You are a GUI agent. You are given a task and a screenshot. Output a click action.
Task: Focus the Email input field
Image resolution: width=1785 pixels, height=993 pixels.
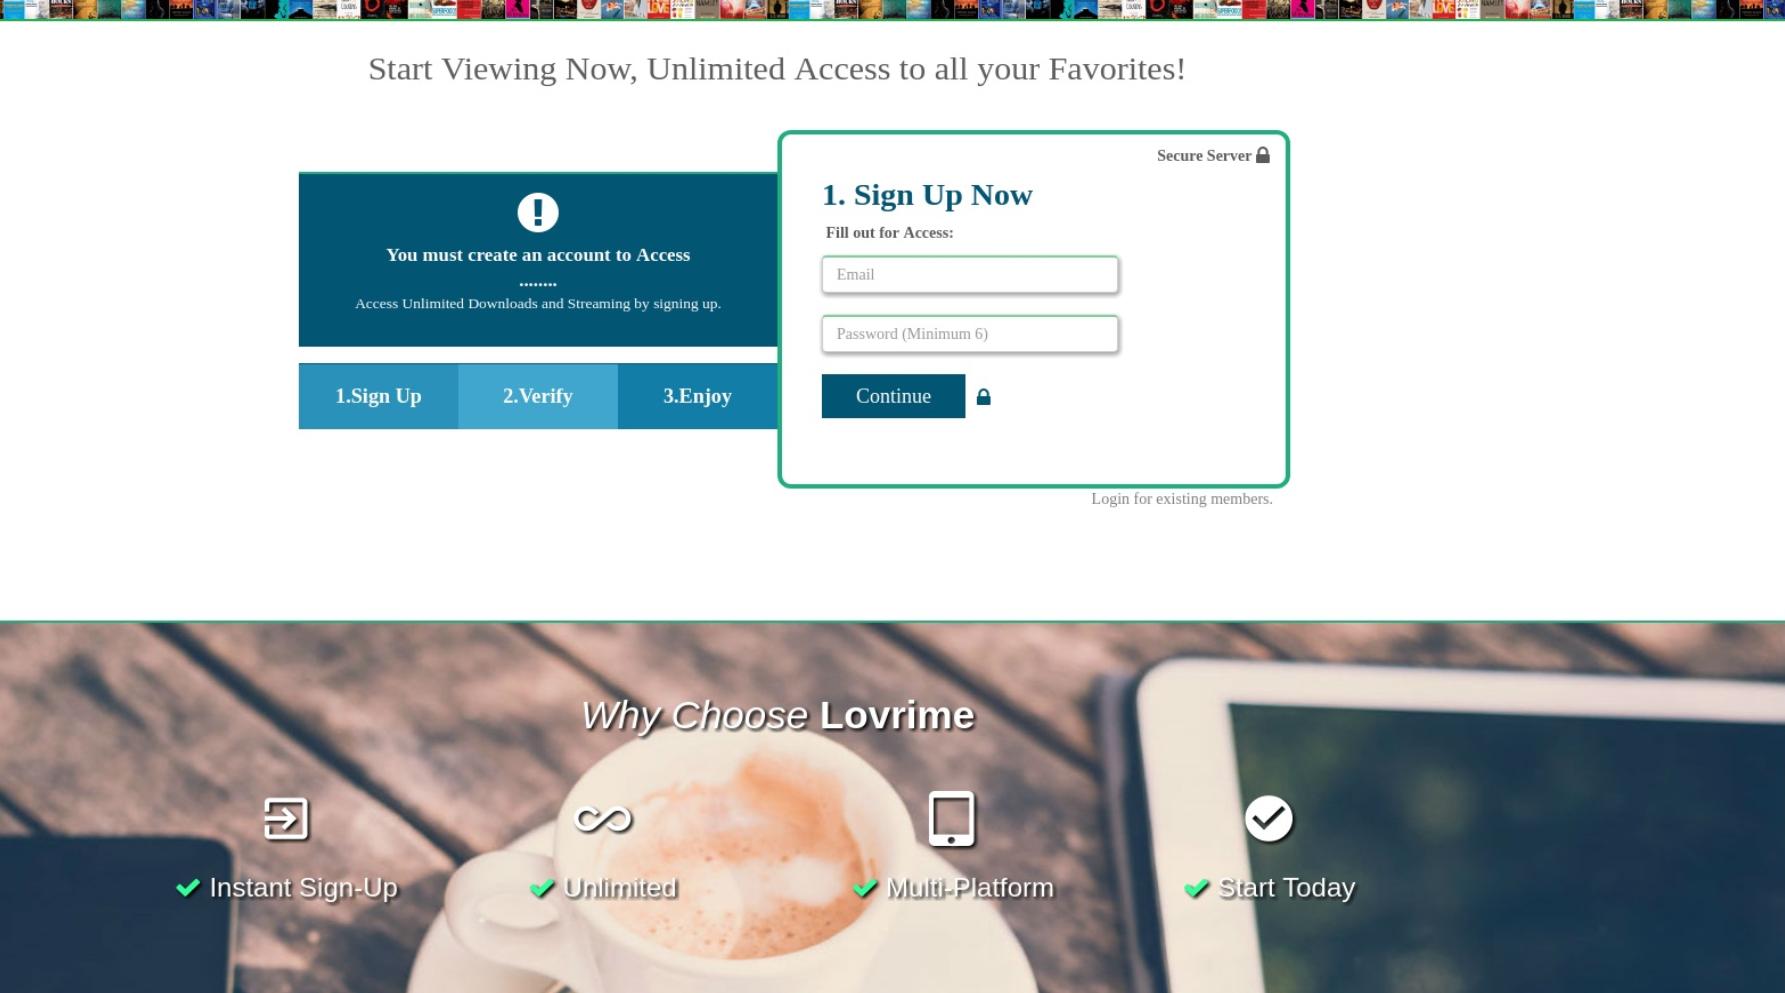tap(970, 275)
